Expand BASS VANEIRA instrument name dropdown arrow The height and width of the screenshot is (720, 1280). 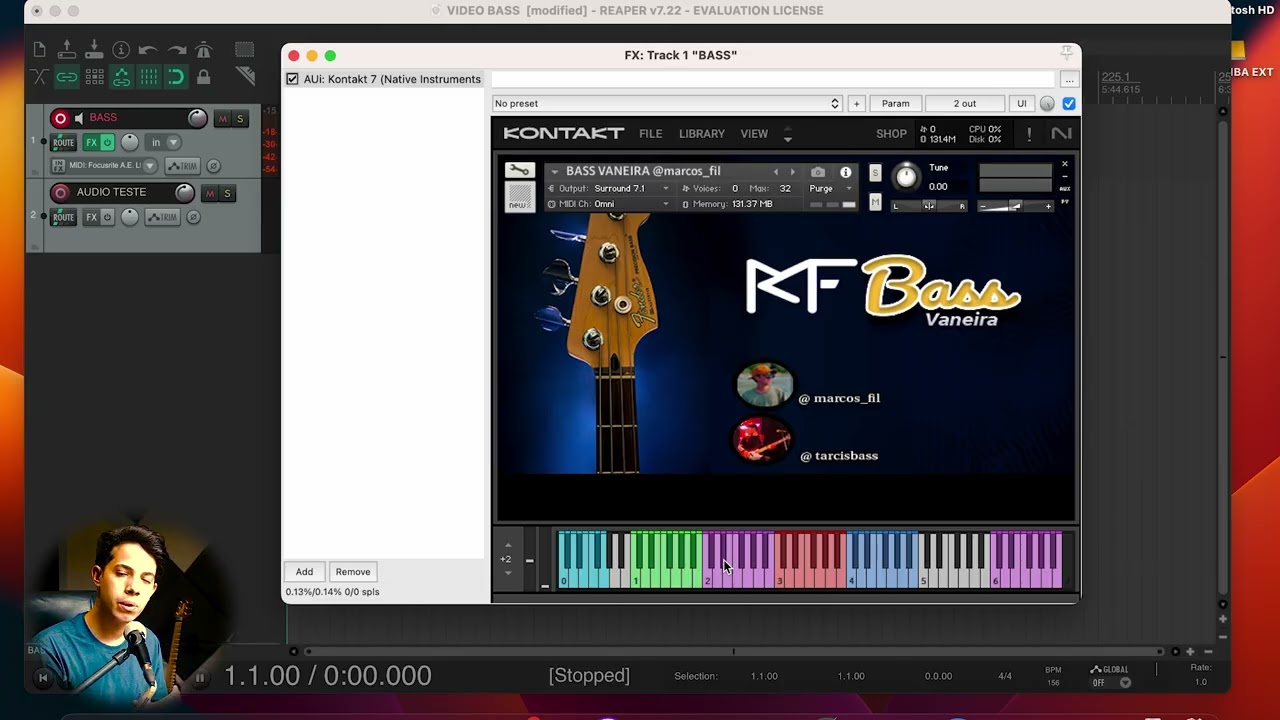pyautogui.click(x=554, y=172)
